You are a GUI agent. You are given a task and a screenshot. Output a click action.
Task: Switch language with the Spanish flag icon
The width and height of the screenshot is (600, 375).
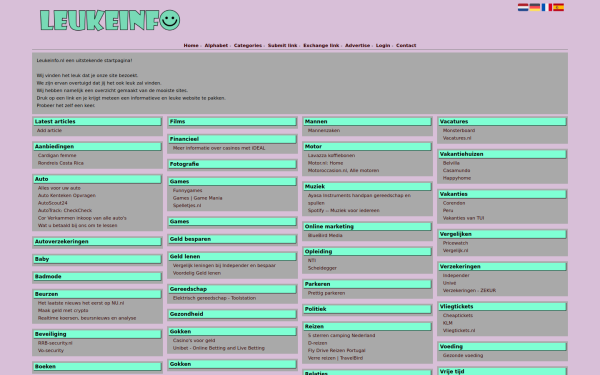coord(559,7)
